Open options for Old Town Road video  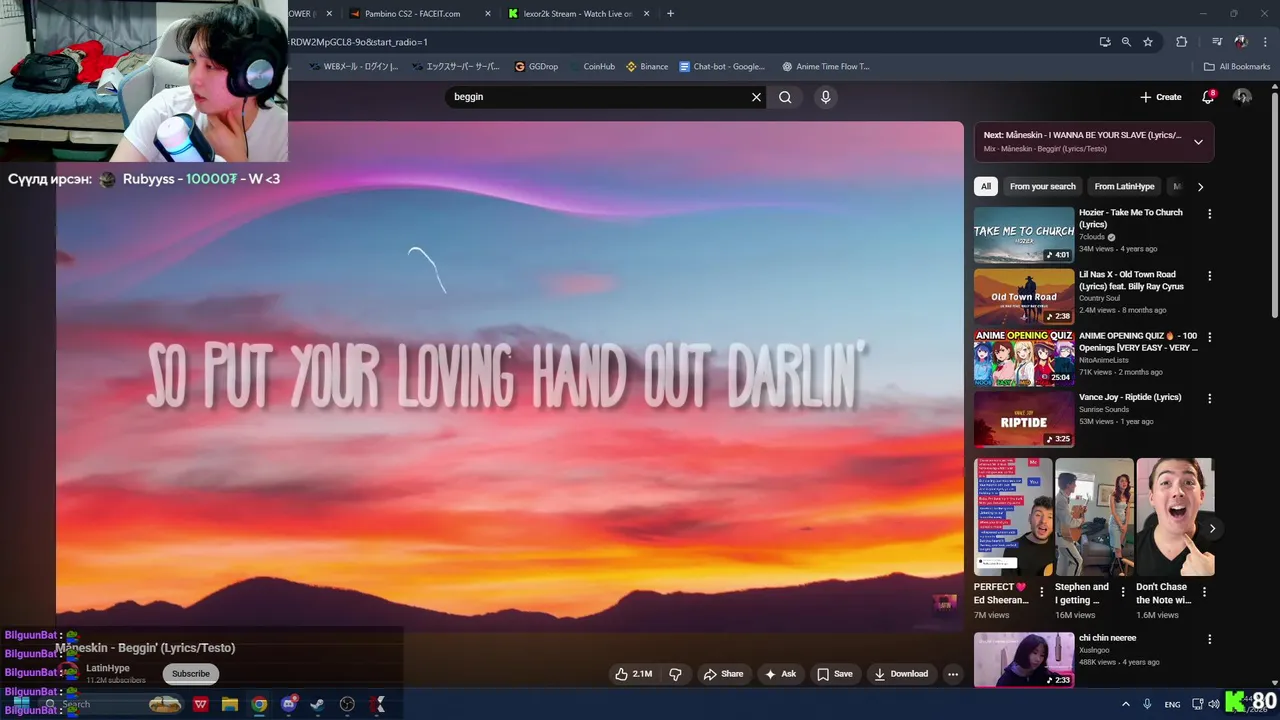click(1209, 276)
